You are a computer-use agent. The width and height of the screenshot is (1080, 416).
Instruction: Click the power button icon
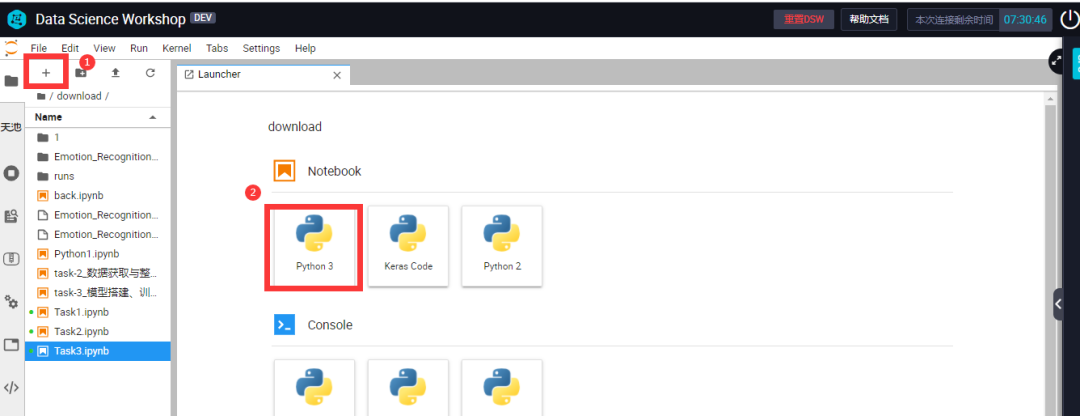click(1070, 20)
